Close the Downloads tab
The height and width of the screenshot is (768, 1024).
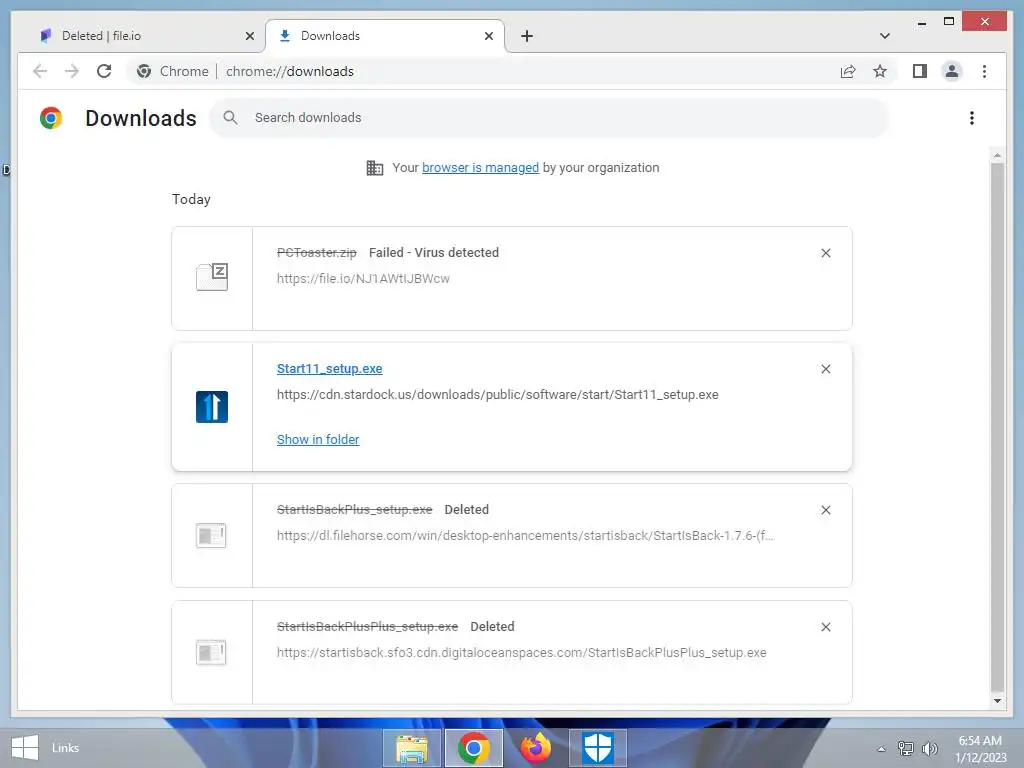pos(488,36)
